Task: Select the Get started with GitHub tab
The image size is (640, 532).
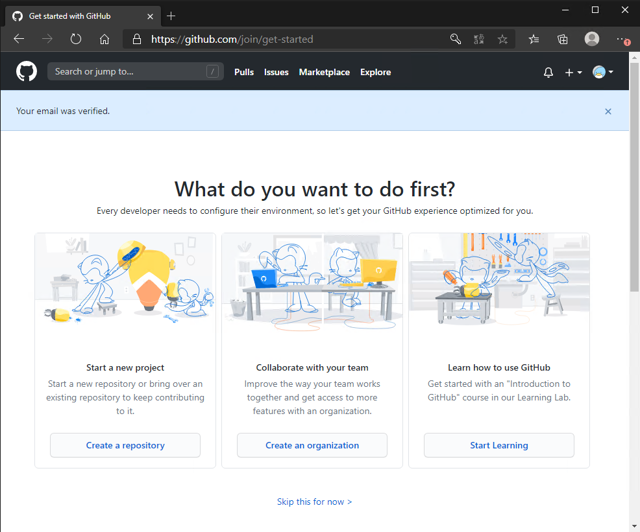Action: (x=83, y=16)
